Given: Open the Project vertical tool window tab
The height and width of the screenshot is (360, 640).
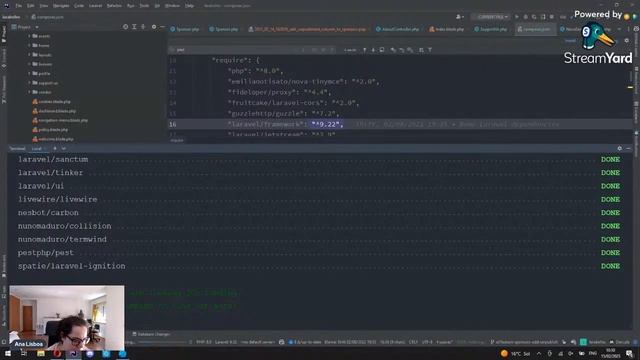Looking at the screenshot, I should [x=4, y=34].
